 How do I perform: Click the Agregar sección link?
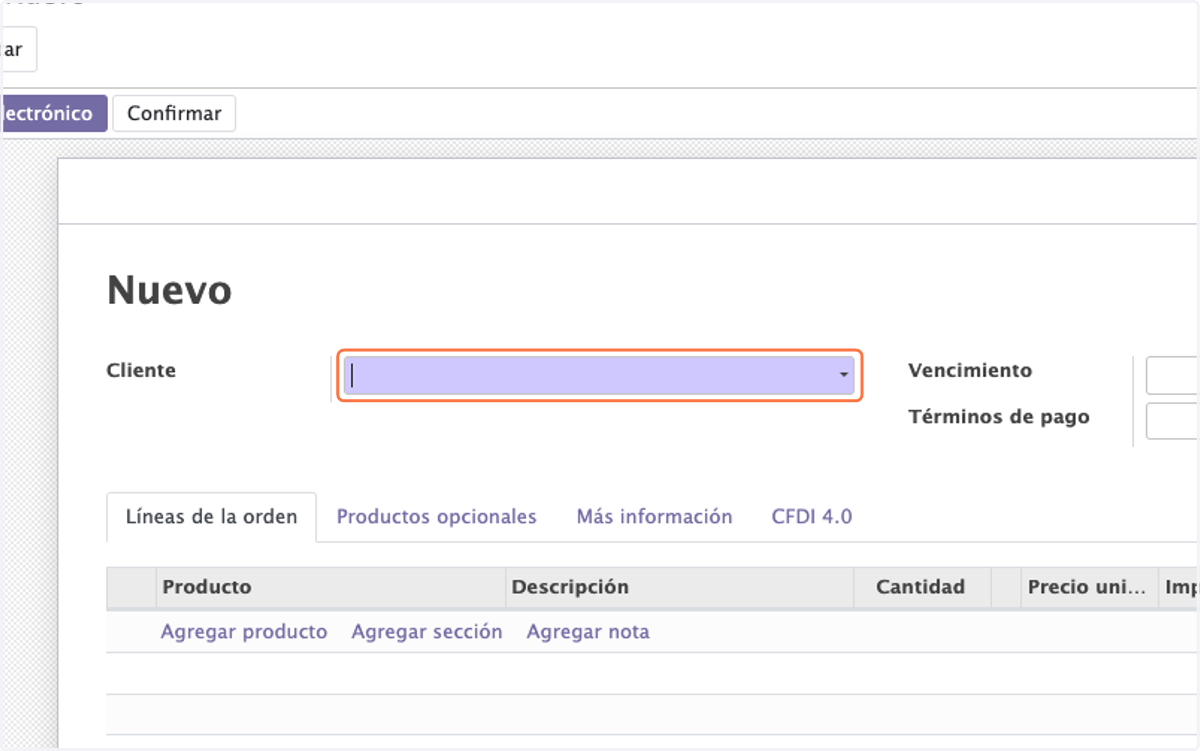pyautogui.click(x=427, y=632)
